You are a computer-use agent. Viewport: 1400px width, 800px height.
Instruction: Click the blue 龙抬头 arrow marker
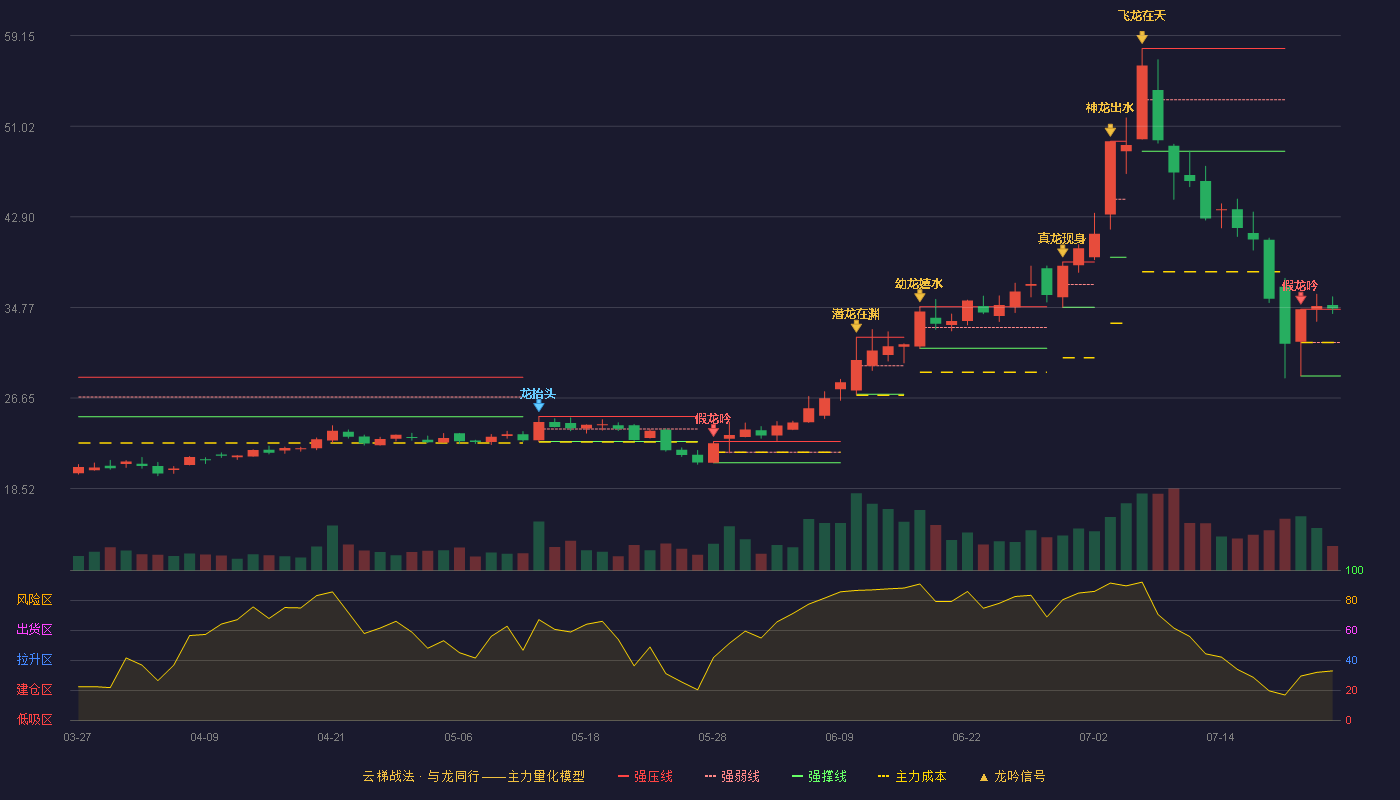(538, 406)
